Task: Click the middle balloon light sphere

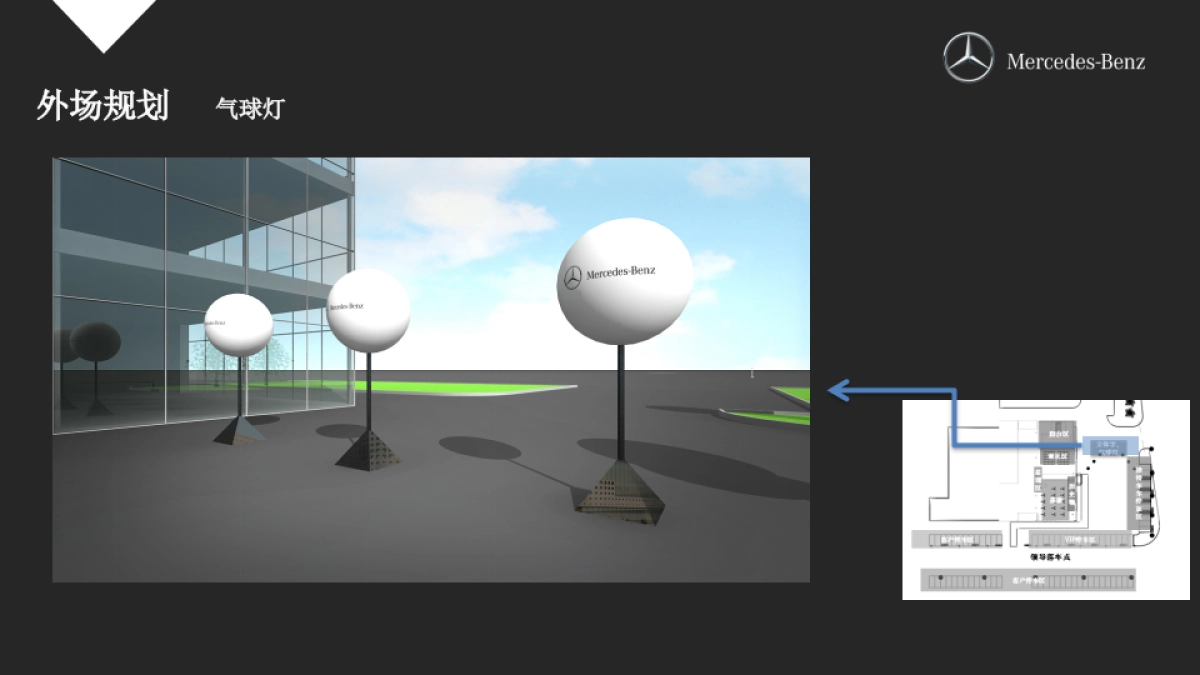Action: tap(369, 310)
